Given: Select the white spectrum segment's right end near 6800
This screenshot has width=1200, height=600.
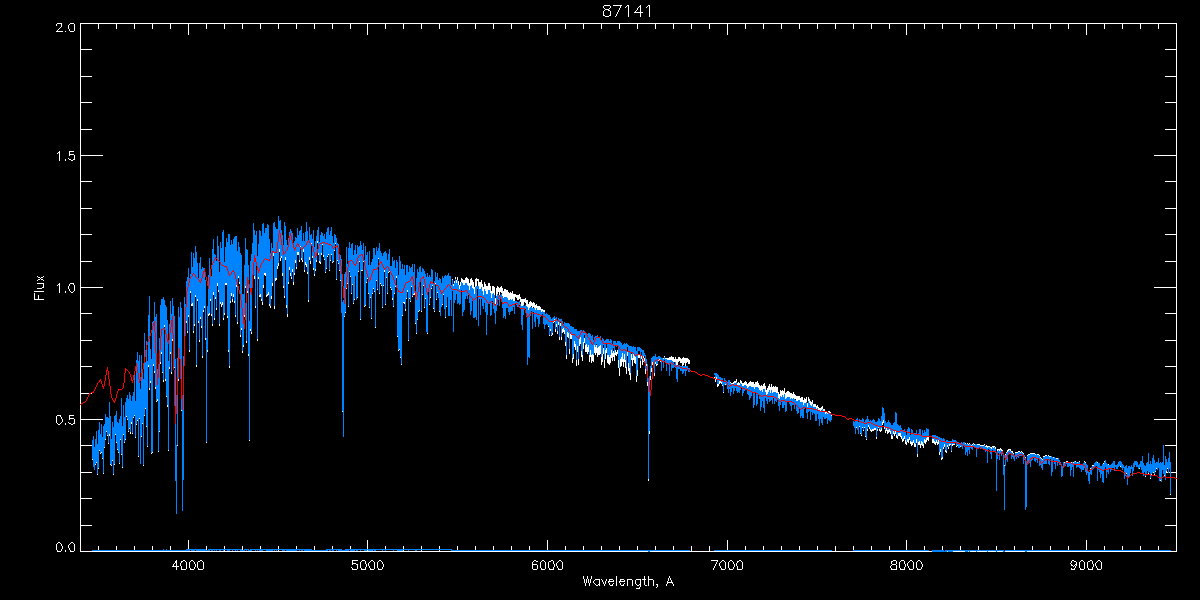Looking at the screenshot, I should 689,361.
